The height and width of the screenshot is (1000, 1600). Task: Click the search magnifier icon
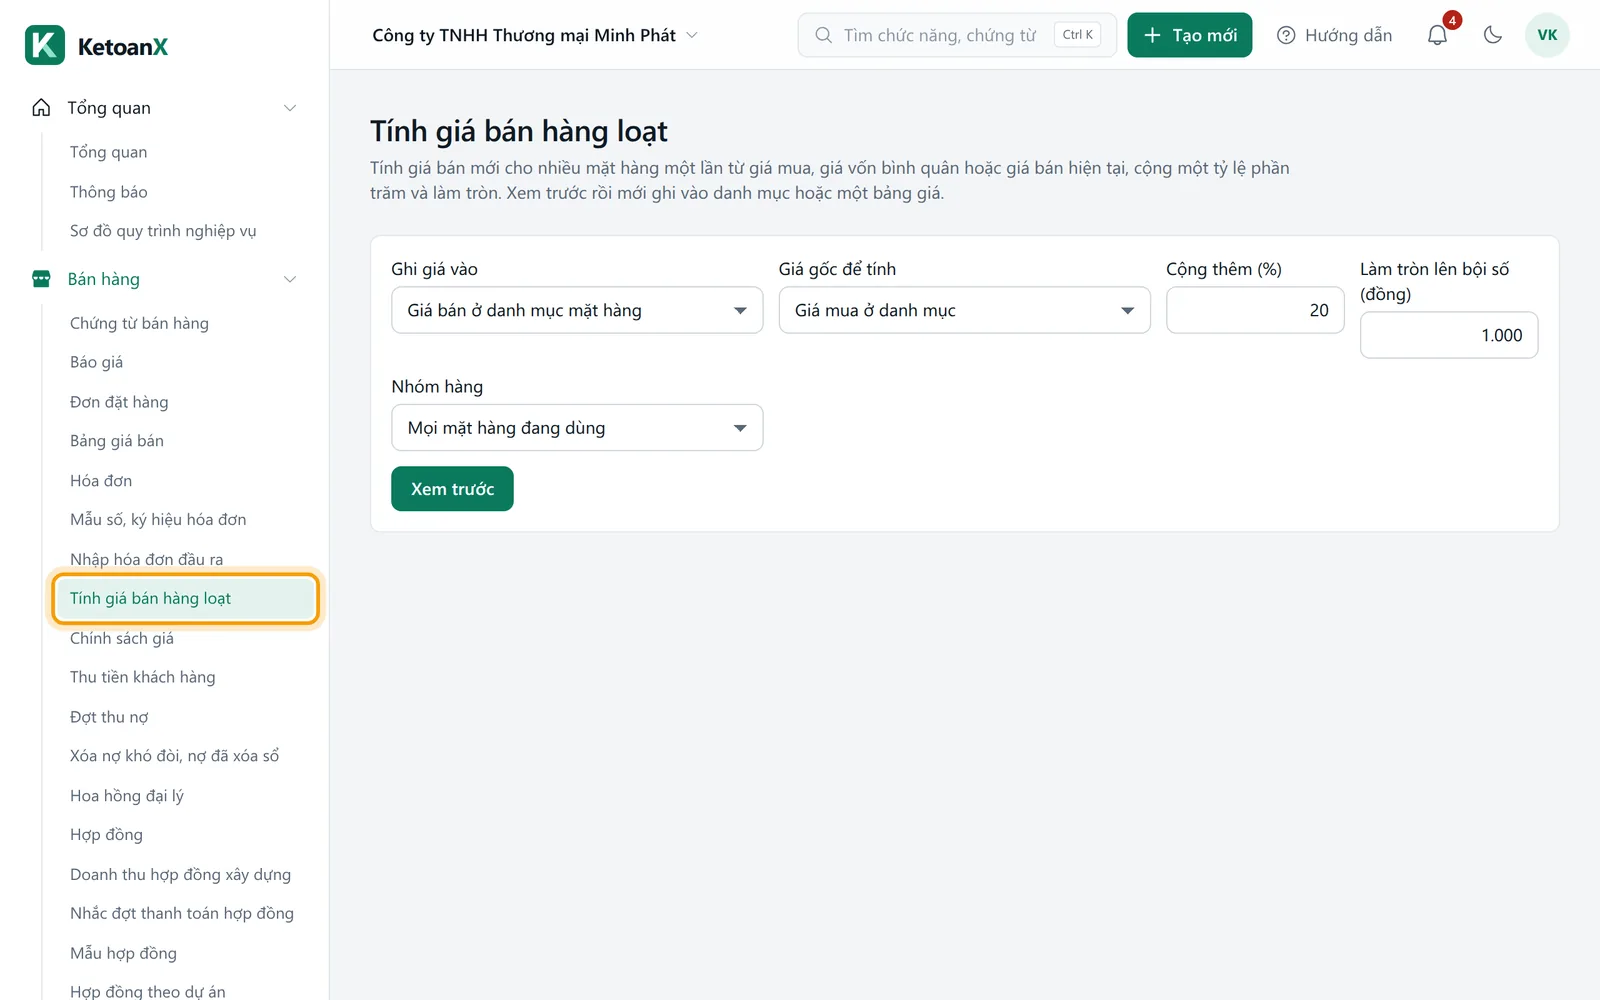[x=823, y=35]
